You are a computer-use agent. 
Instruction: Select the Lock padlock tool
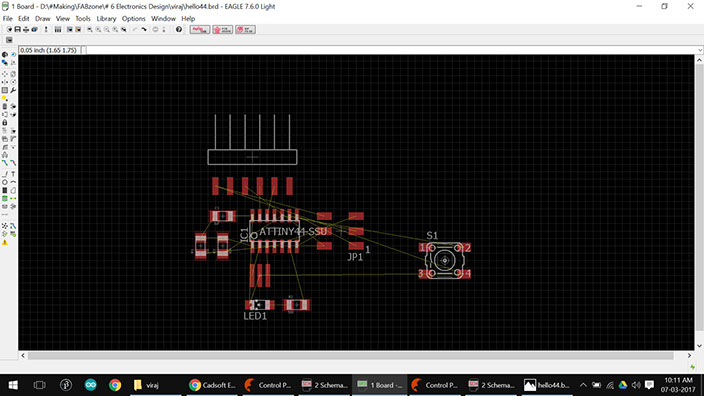(5, 122)
